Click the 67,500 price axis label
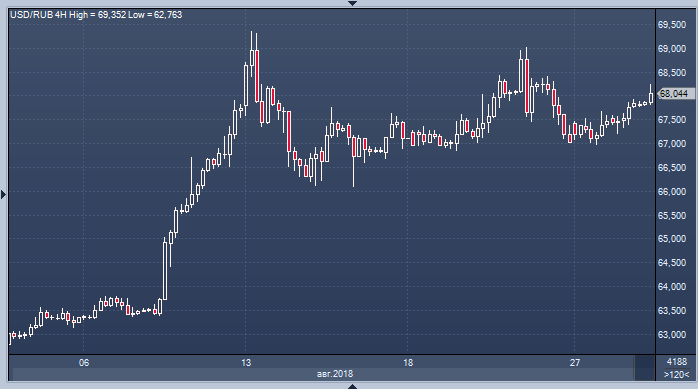Viewport: 698px width, 389px height. (672, 120)
